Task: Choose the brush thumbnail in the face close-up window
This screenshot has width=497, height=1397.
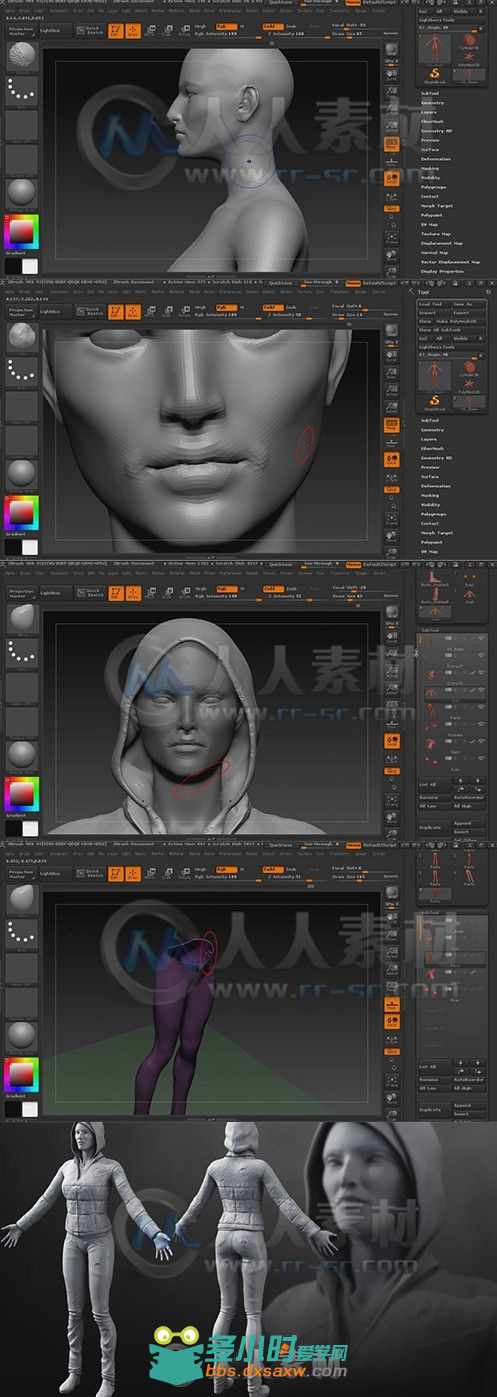Action: (x=21, y=338)
